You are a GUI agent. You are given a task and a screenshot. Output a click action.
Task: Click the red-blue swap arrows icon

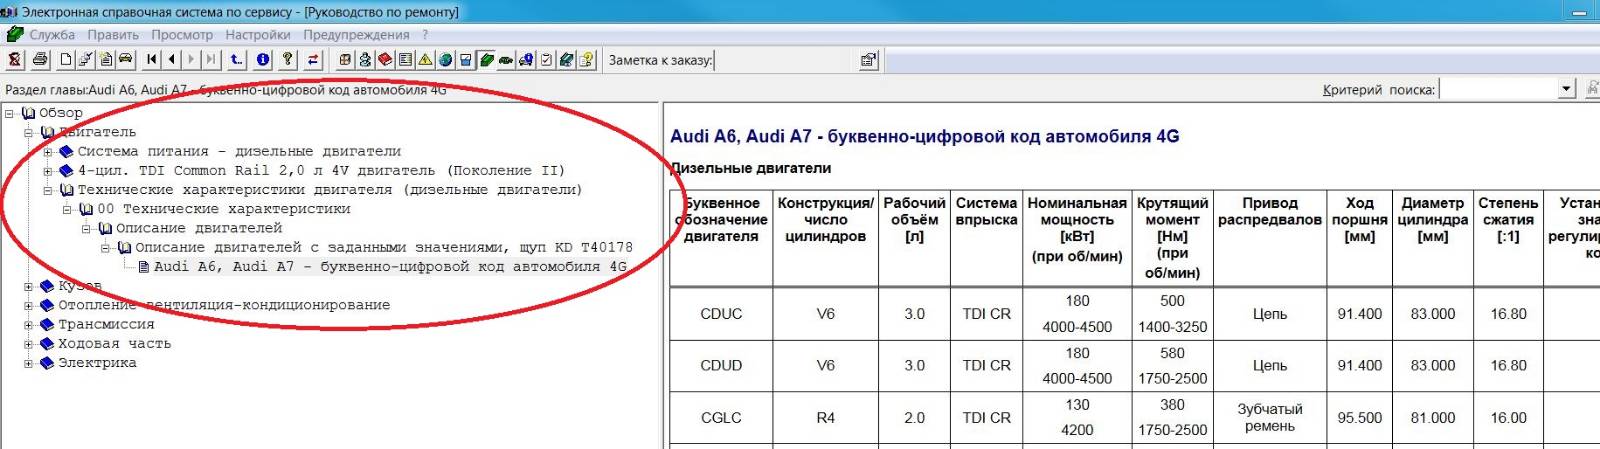point(313,59)
